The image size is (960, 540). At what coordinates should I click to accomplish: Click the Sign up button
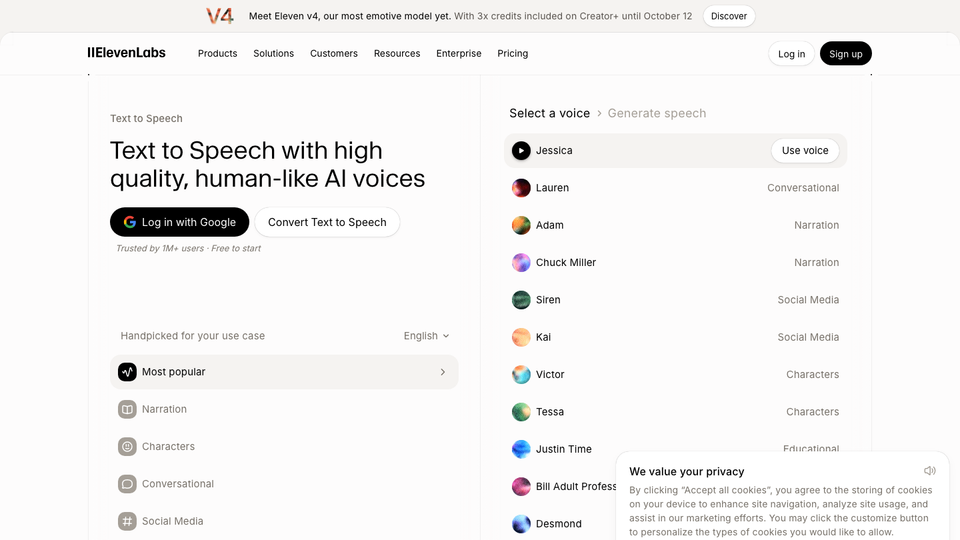click(846, 54)
